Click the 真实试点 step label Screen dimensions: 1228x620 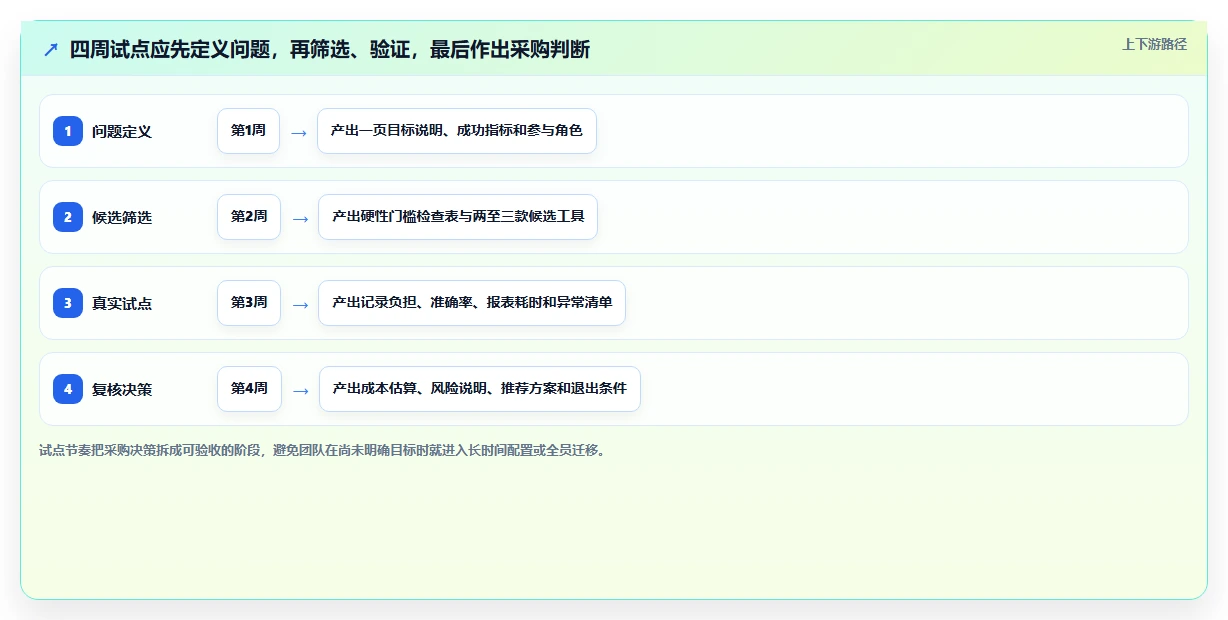pos(122,303)
